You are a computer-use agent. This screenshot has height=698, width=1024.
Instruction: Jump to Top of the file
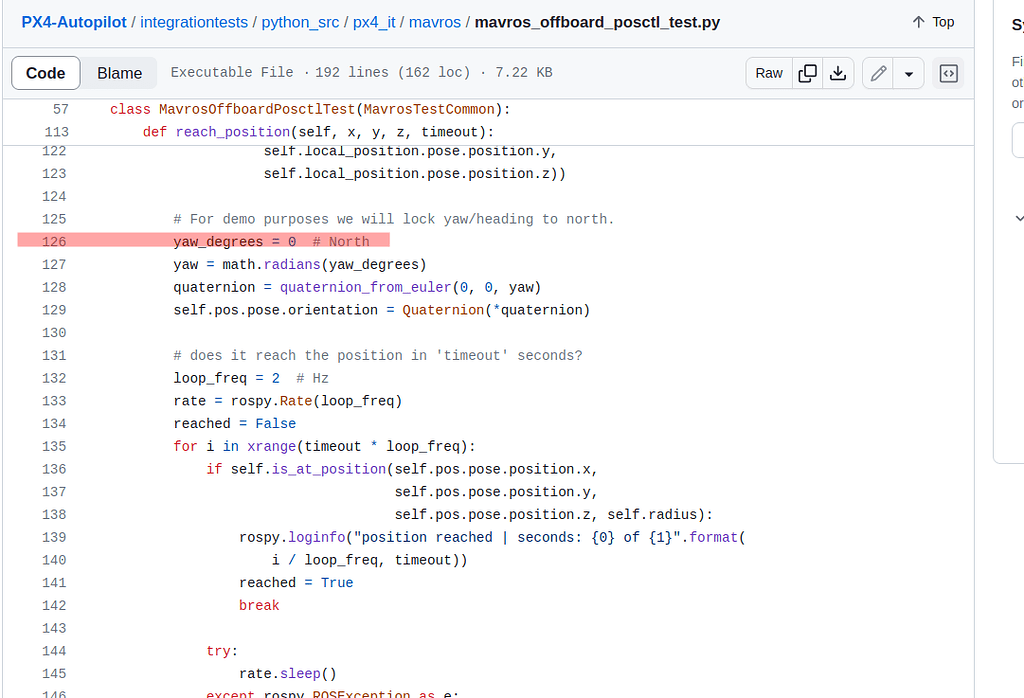point(932,22)
